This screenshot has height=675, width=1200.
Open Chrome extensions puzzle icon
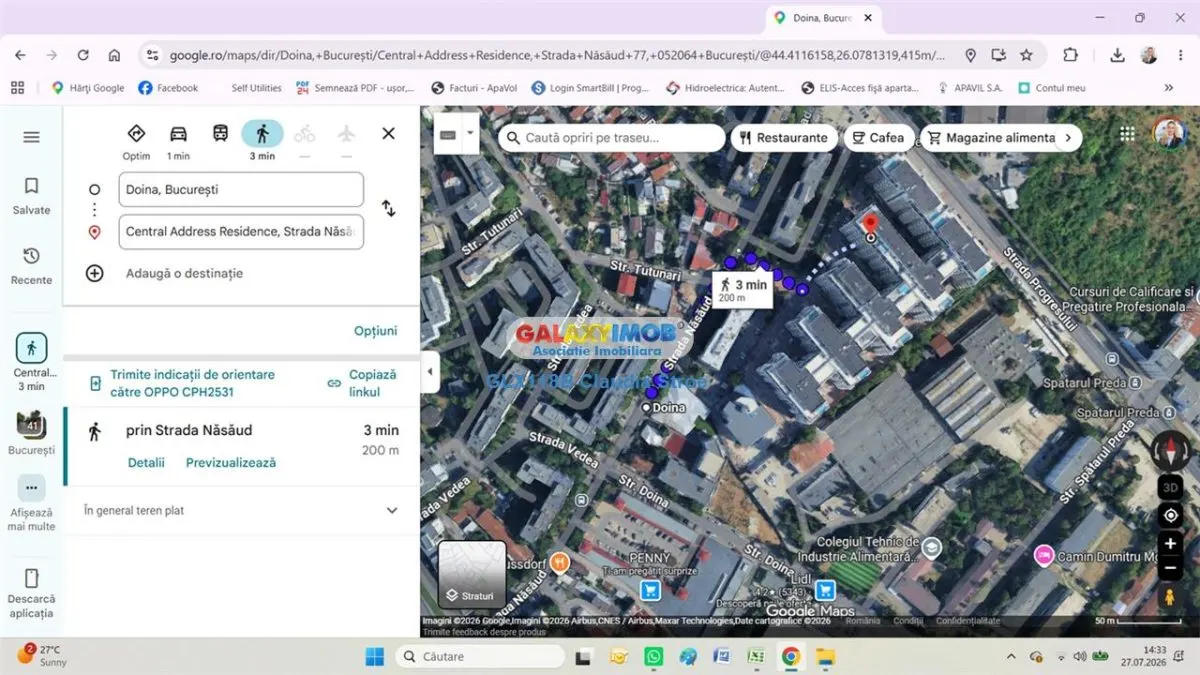[1071, 55]
